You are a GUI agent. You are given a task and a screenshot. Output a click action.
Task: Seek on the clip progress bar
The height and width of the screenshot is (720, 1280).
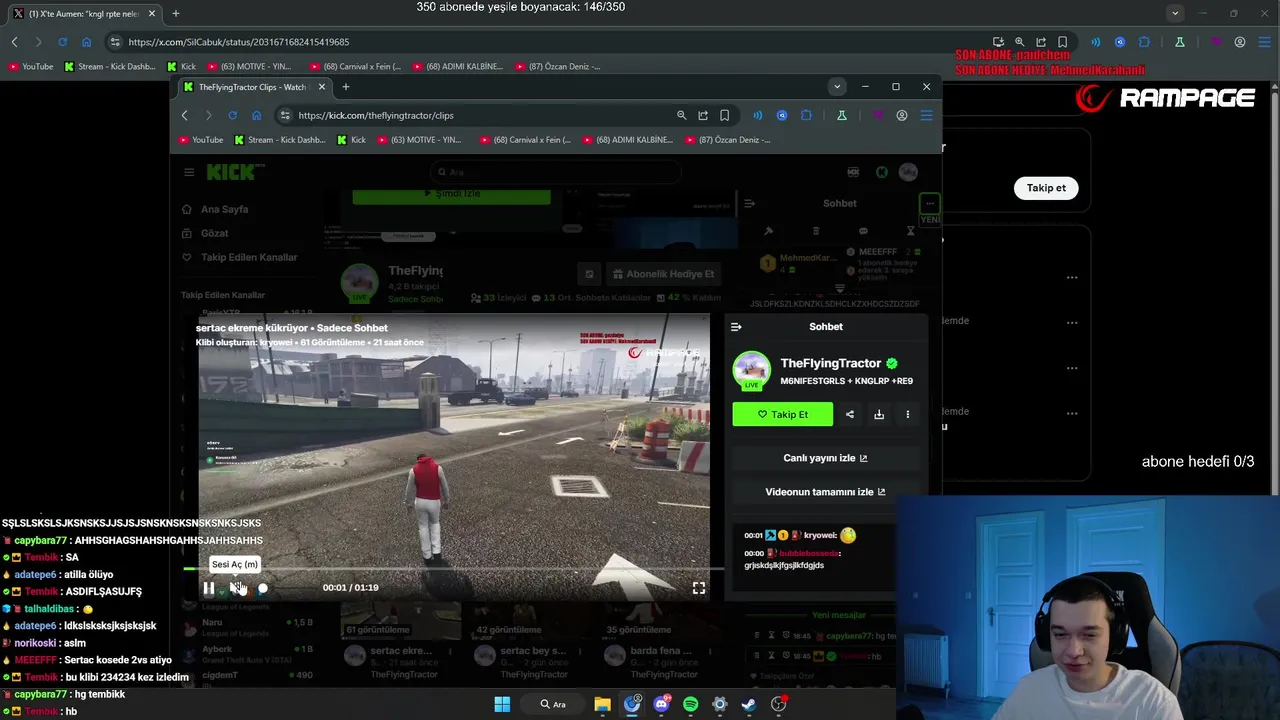pos(453,569)
